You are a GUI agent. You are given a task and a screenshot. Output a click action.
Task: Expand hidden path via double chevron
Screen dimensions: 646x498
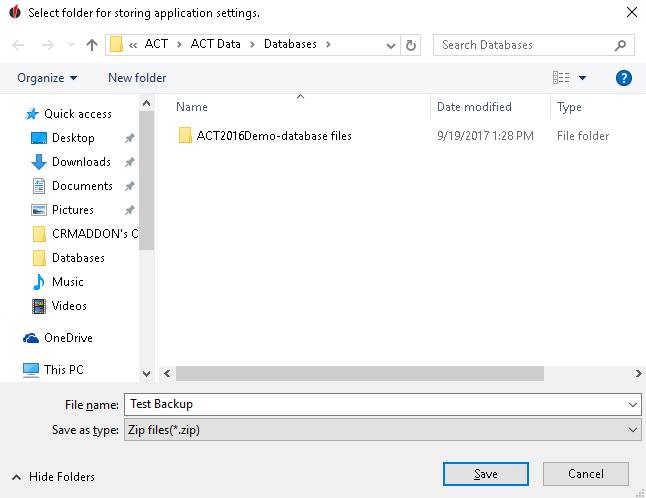(133, 45)
